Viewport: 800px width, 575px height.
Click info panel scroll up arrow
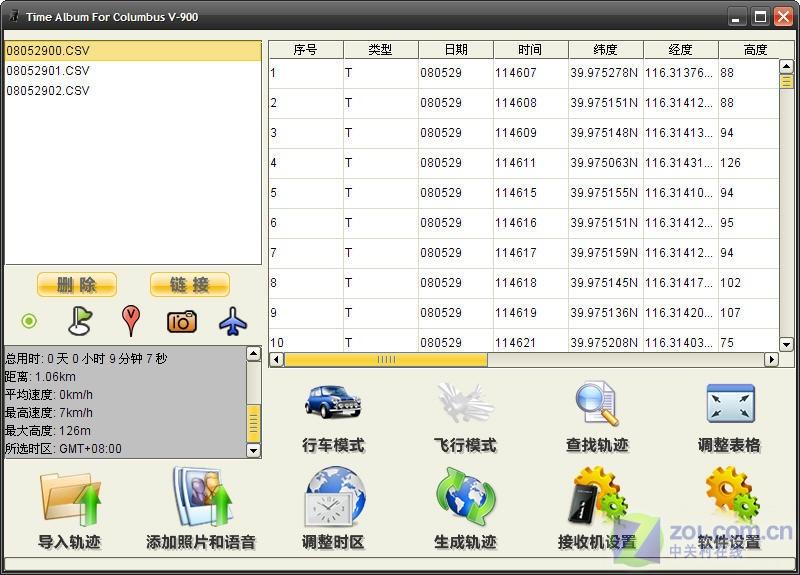[x=254, y=354]
